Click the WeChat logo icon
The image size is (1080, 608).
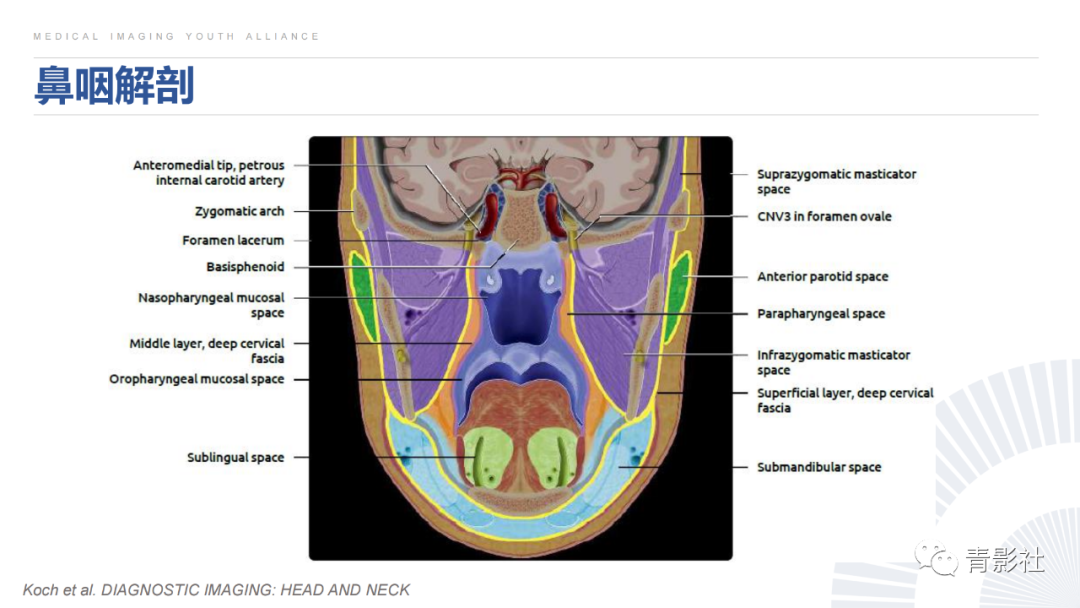[936, 559]
